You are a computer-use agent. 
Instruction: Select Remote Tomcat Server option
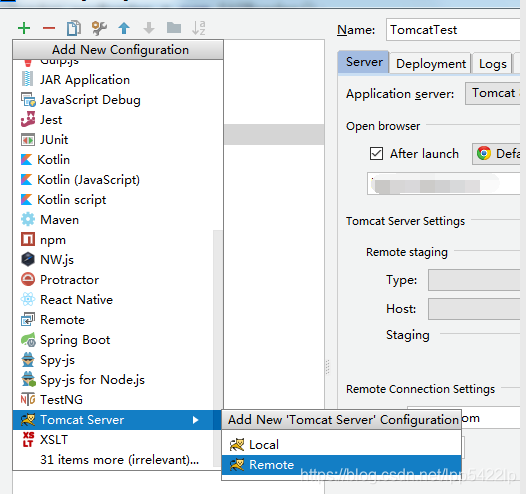(341, 465)
